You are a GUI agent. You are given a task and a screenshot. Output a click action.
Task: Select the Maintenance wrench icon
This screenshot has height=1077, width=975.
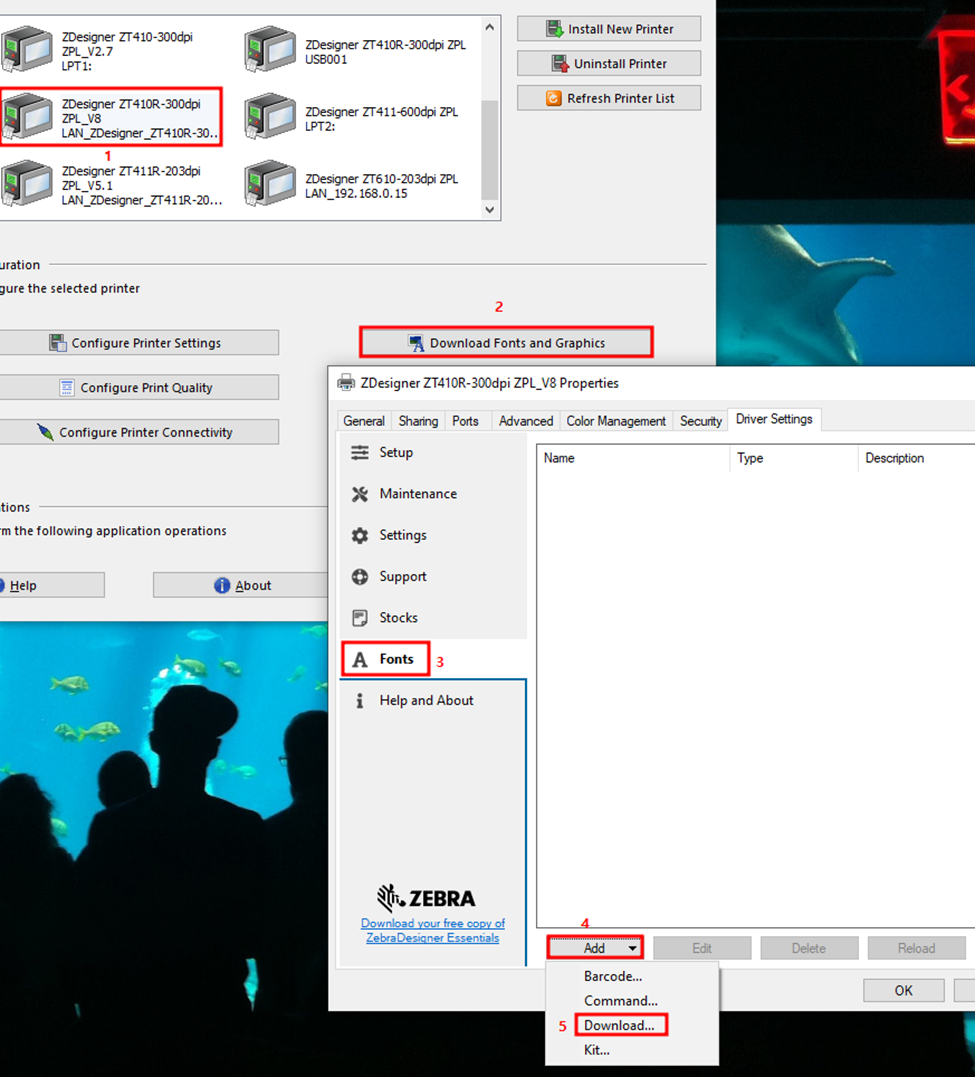(x=360, y=494)
